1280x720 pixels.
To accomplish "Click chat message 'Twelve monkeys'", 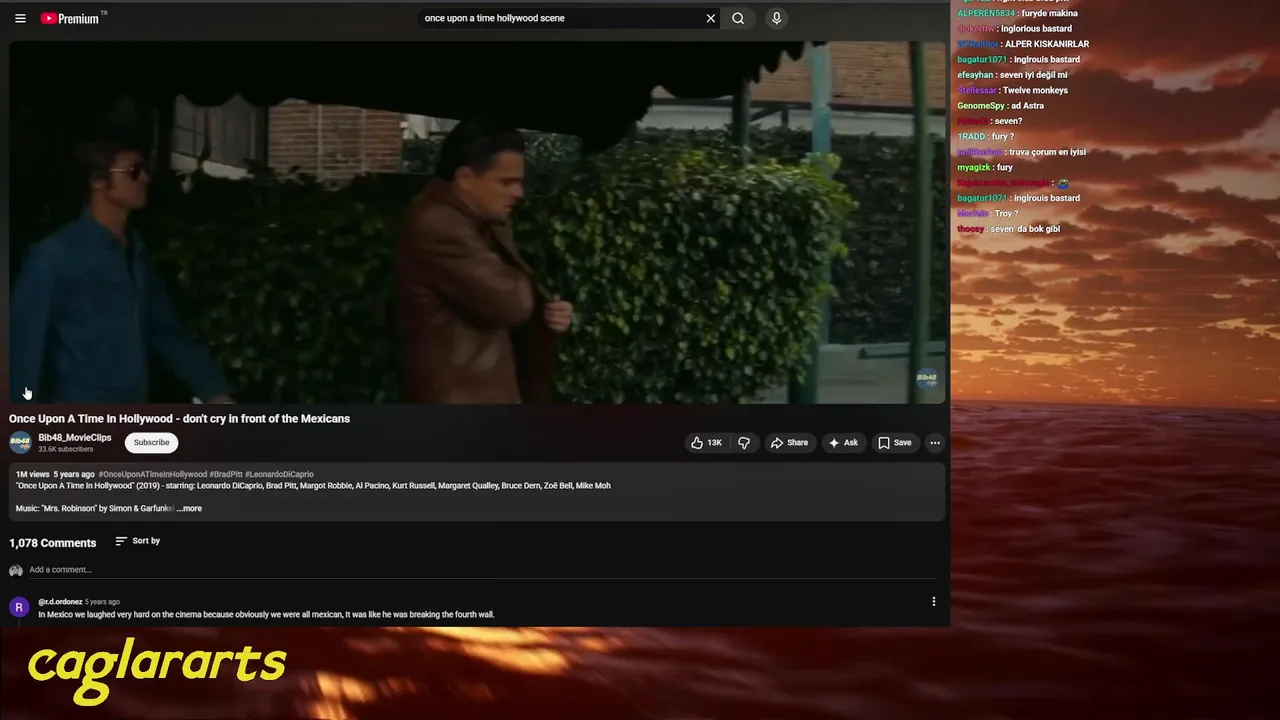I will pyautogui.click(x=1035, y=90).
